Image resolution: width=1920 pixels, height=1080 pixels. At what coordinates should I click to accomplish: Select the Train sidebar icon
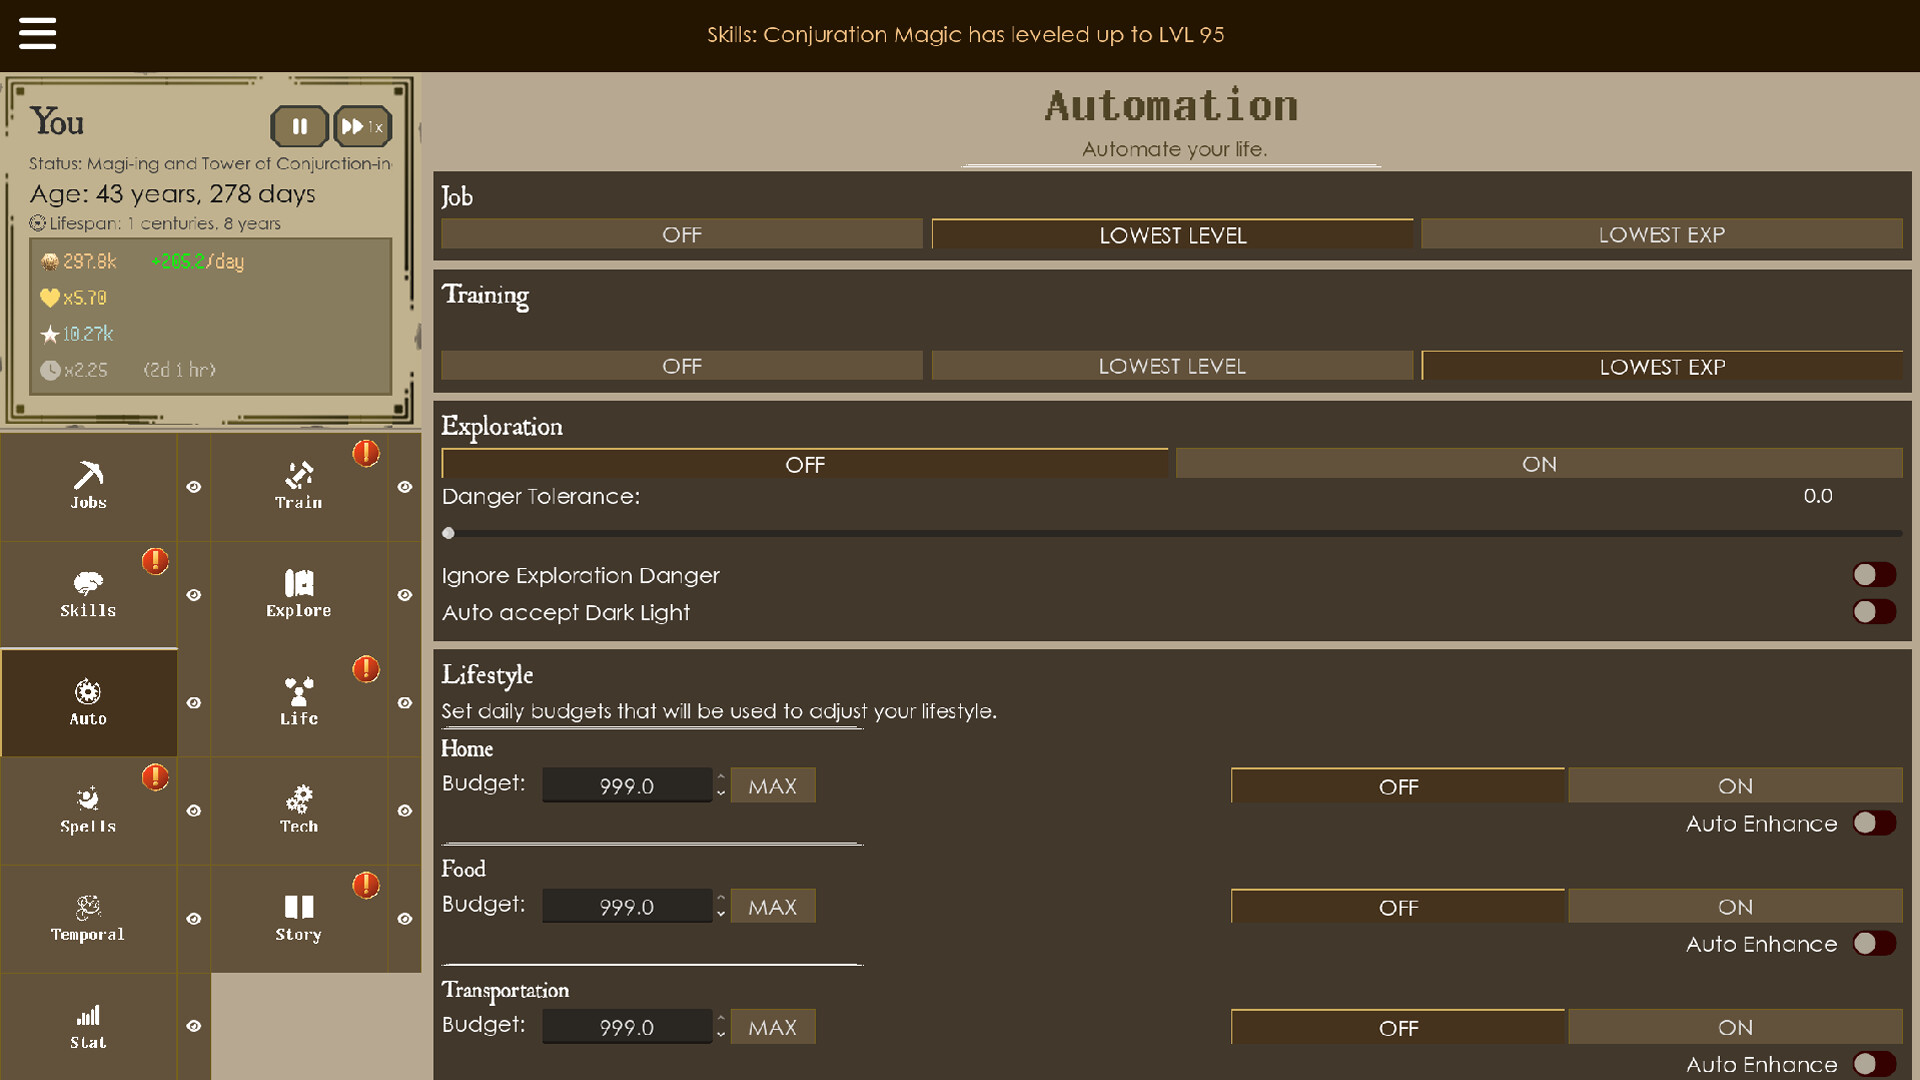click(x=297, y=487)
